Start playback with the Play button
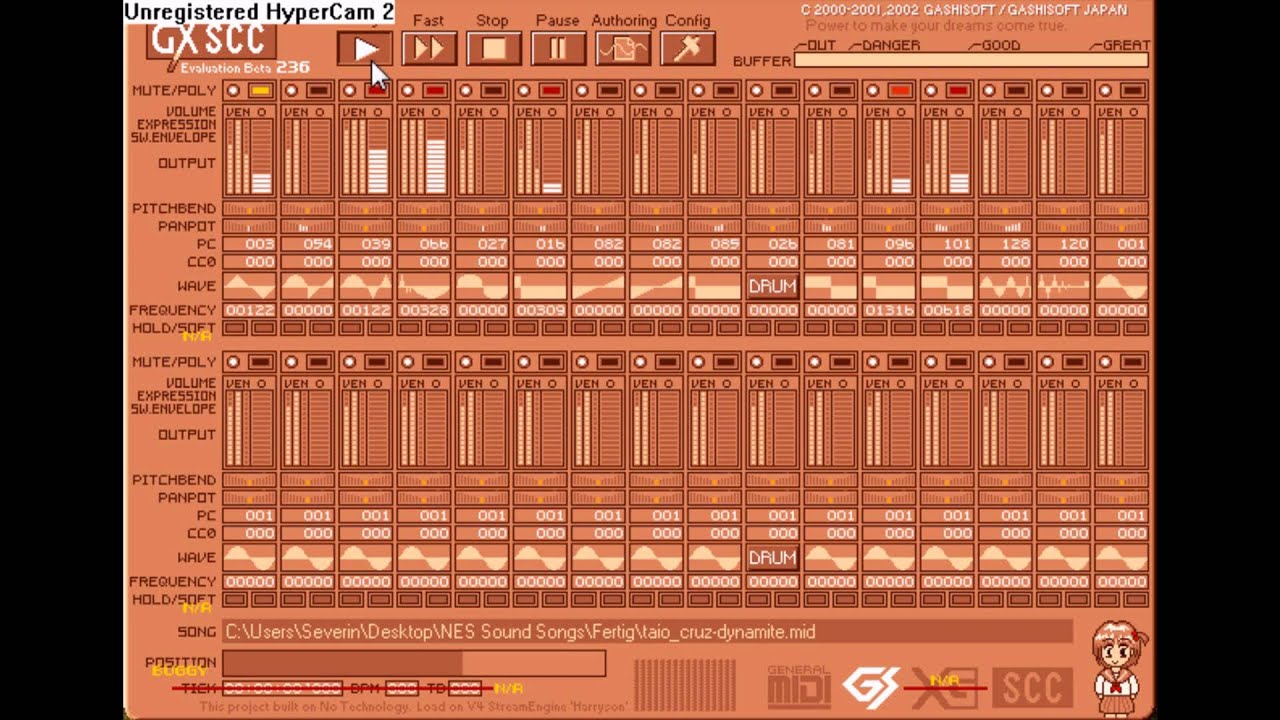Image resolution: width=1280 pixels, height=720 pixels. point(365,48)
